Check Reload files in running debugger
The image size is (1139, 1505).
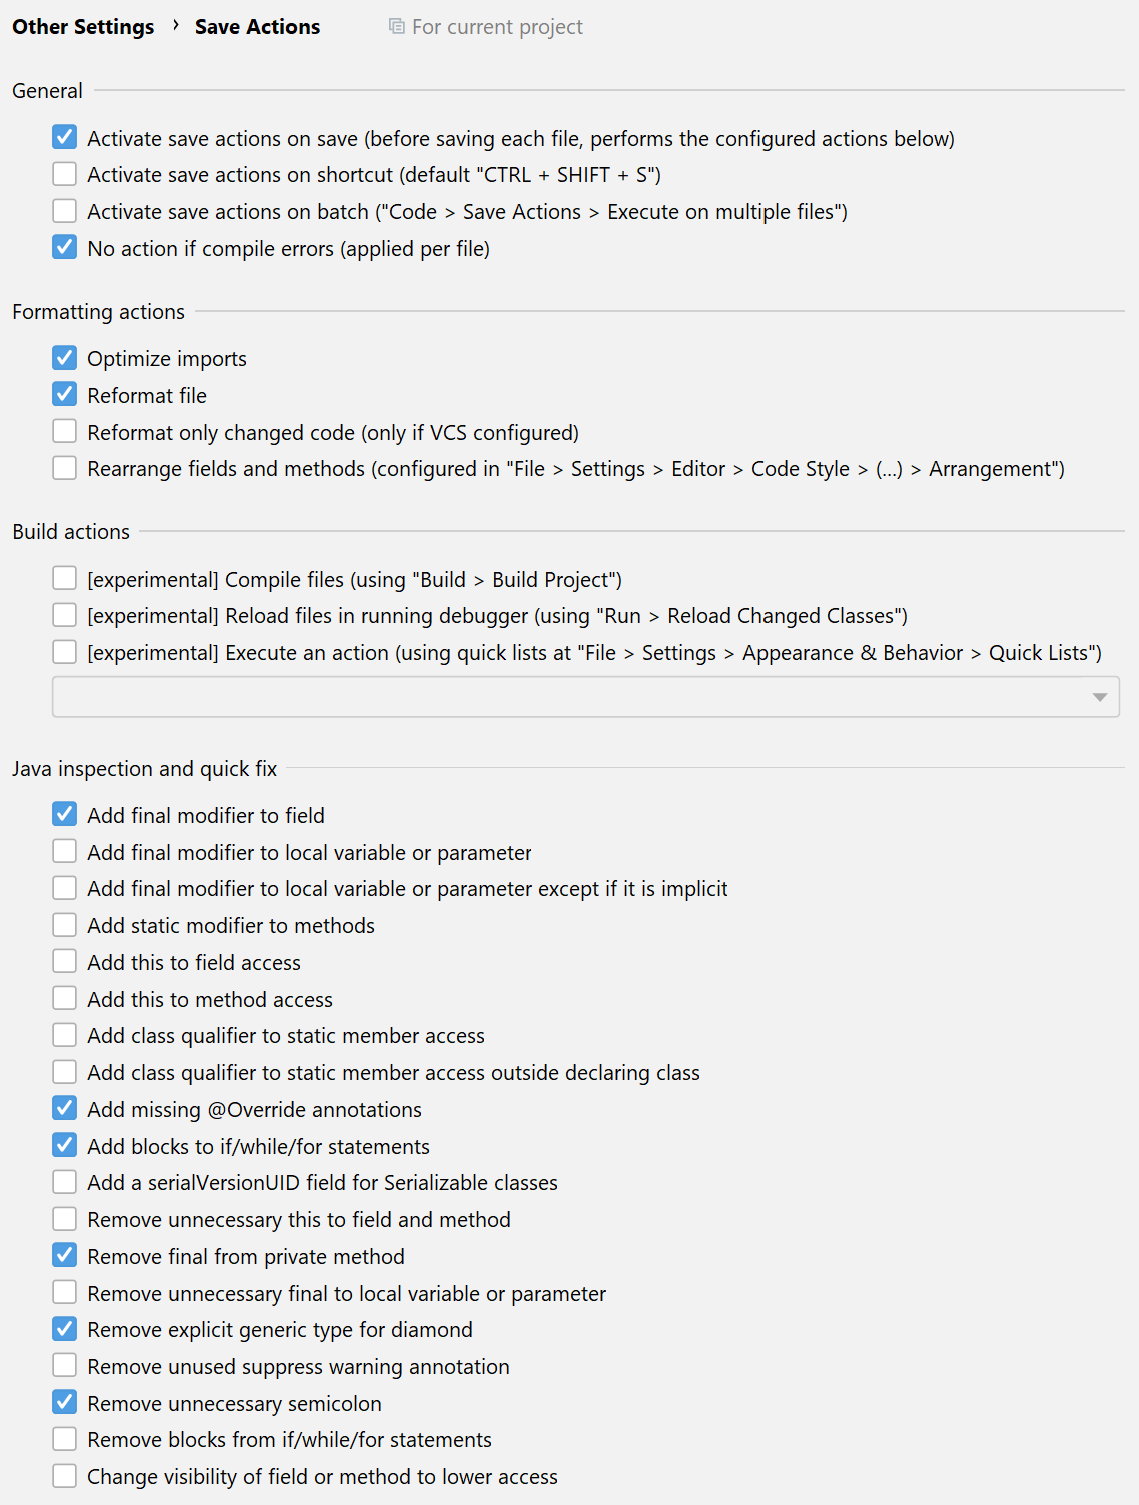[65, 615]
